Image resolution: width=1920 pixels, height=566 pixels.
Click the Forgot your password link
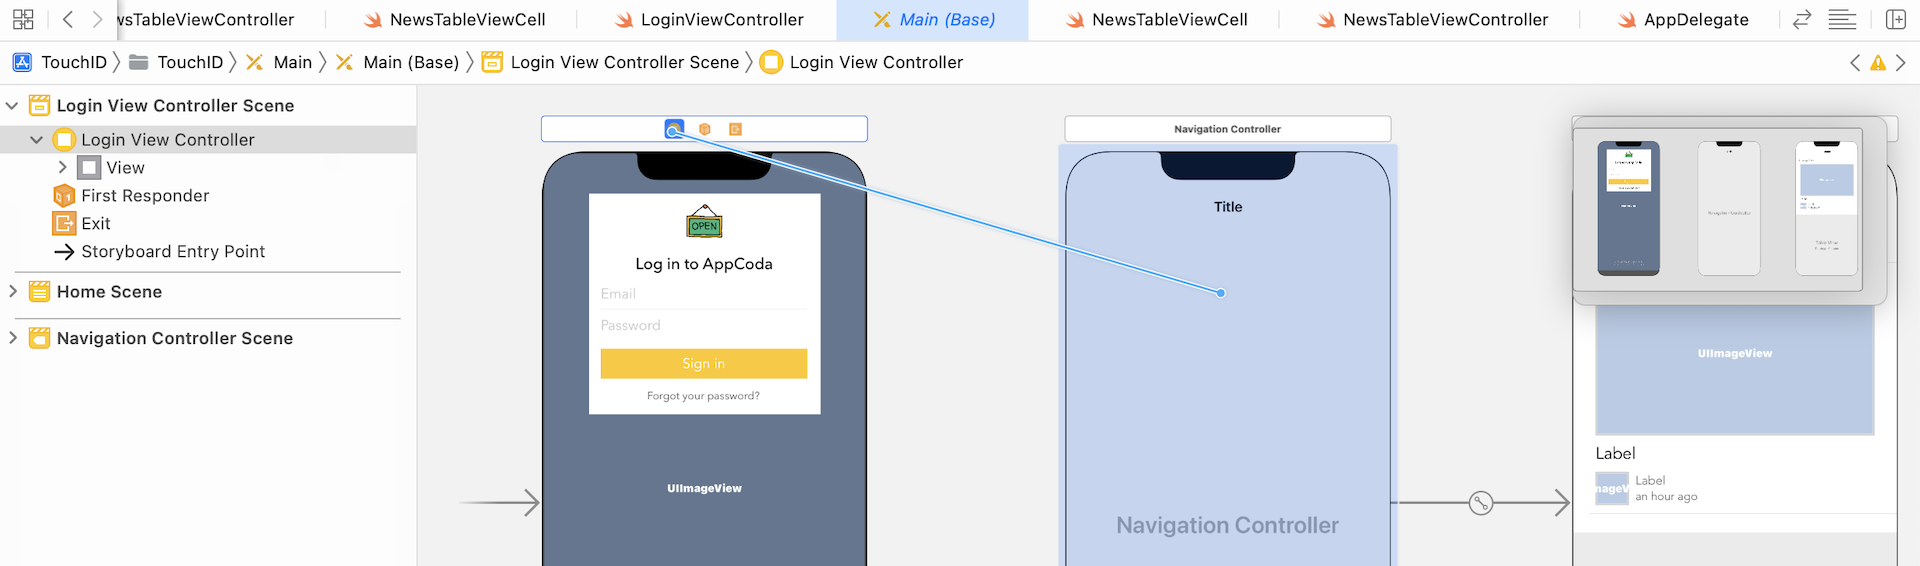[703, 396]
